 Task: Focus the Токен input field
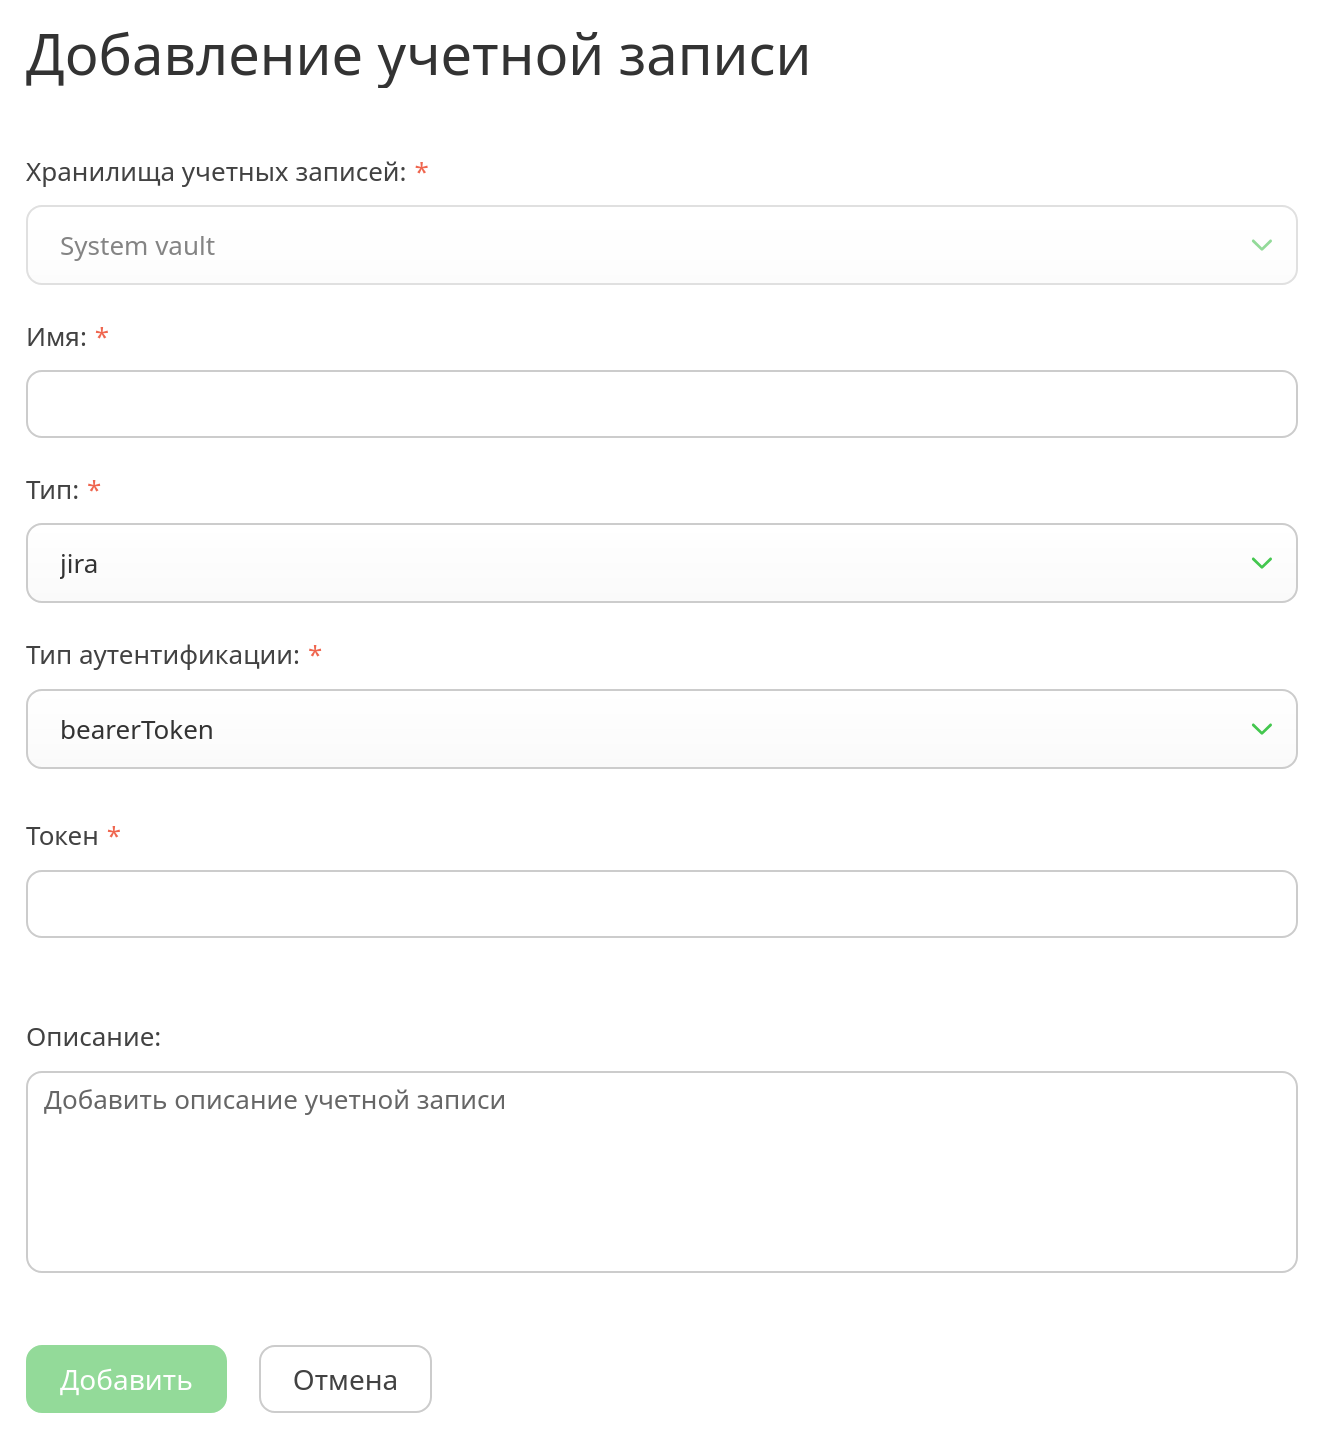[x=661, y=904]
